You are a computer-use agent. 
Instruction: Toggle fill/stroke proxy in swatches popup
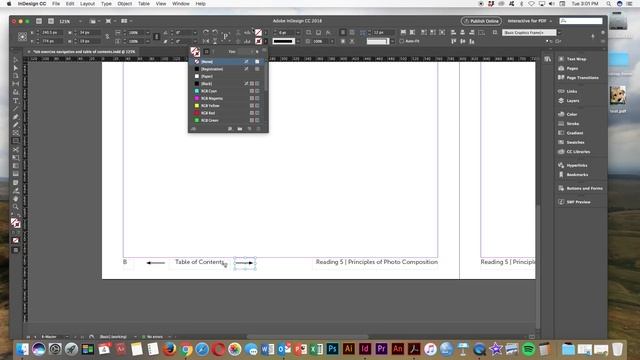(x=195, y=52)
